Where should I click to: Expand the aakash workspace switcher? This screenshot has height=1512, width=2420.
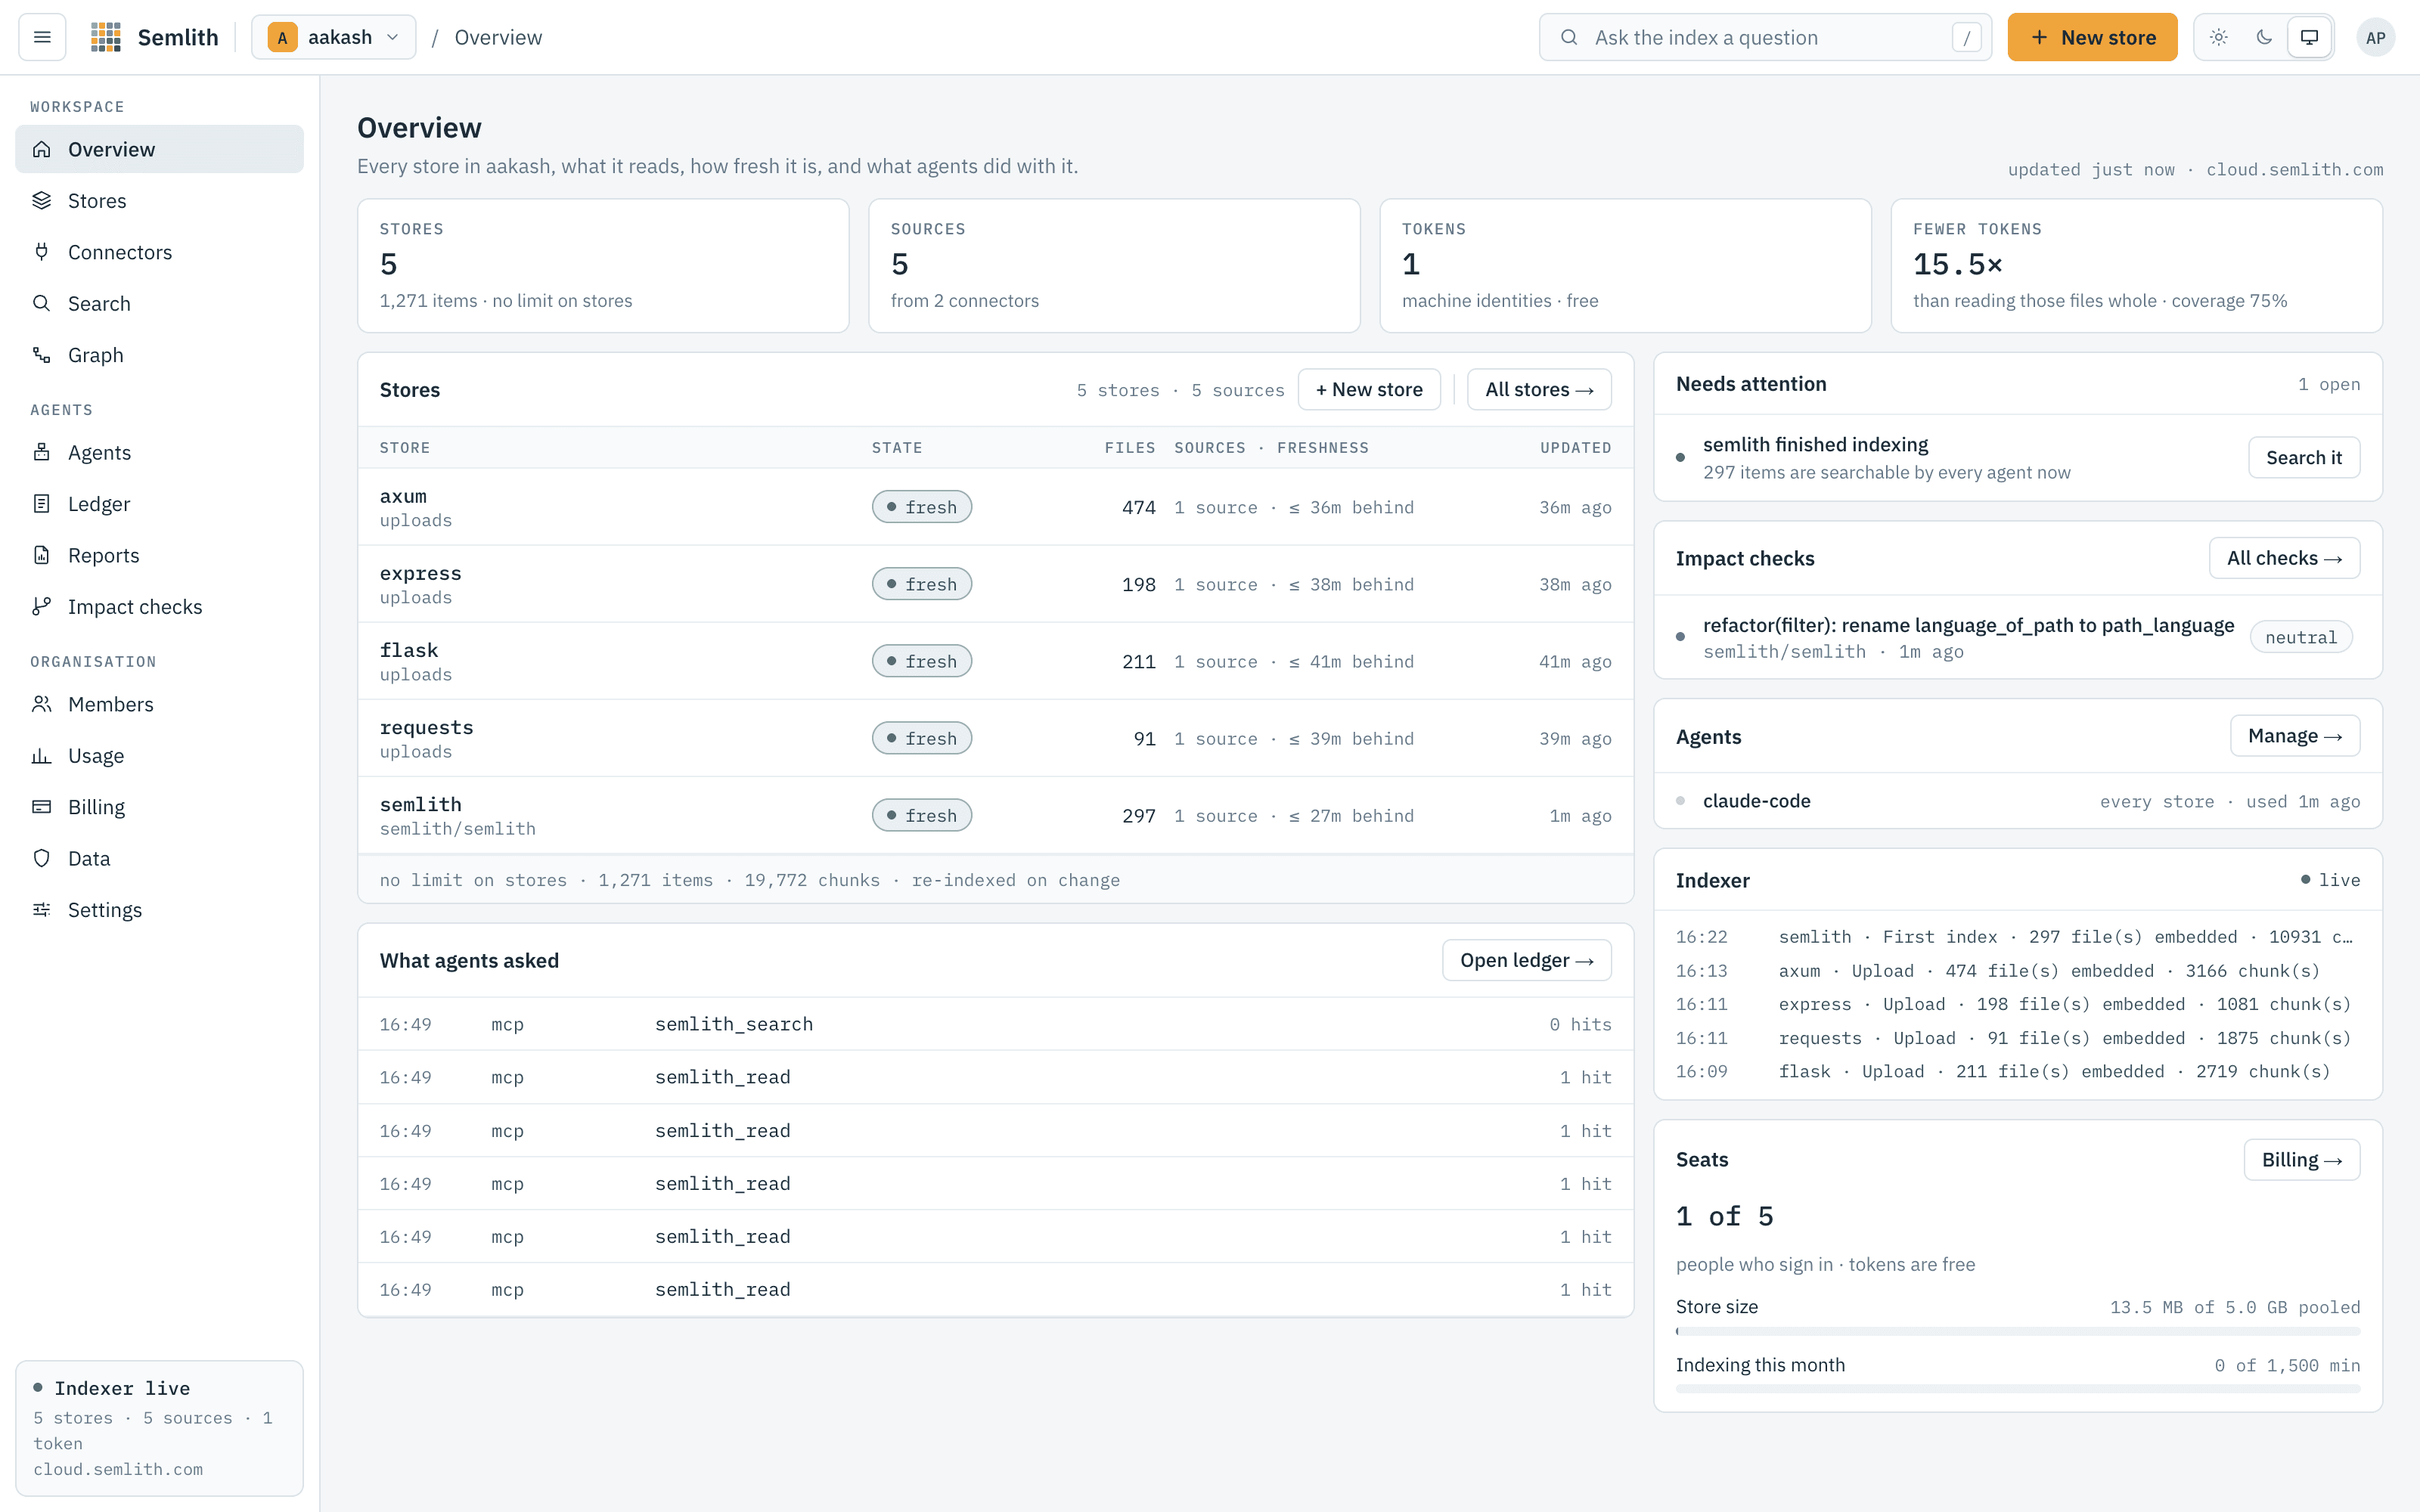coord(333,37)
